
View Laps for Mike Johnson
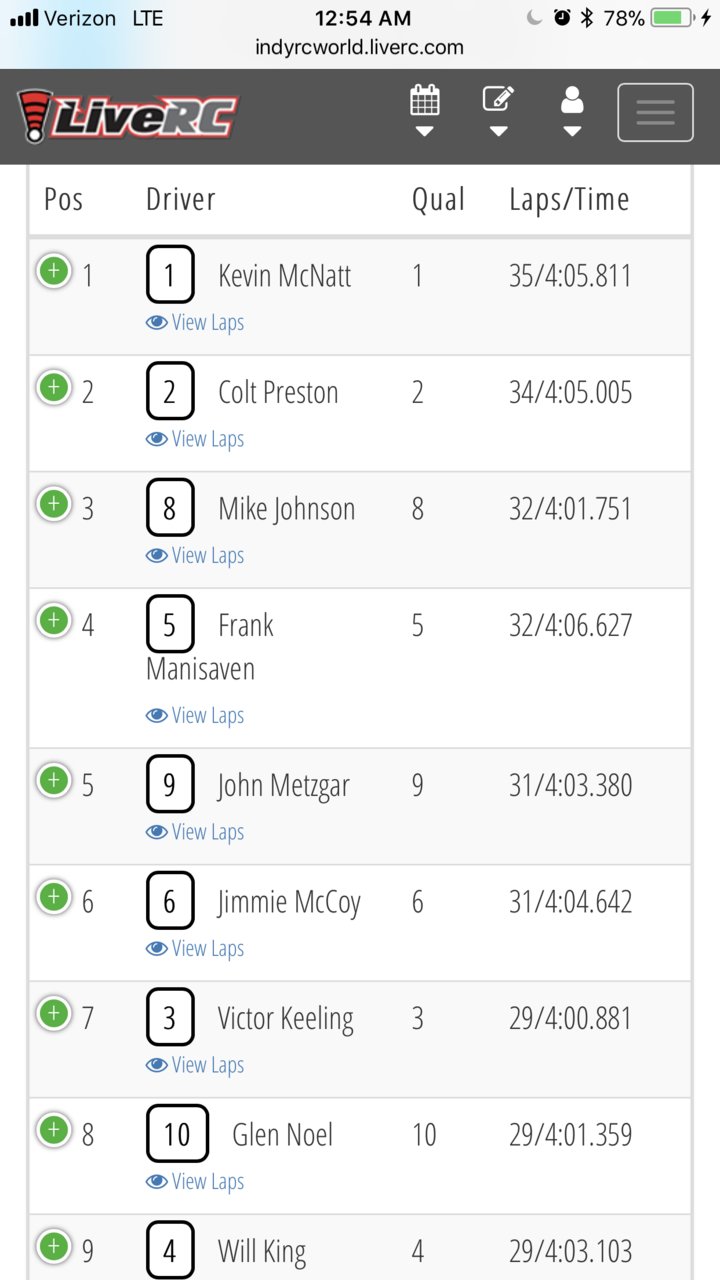[x=195, y=555]
